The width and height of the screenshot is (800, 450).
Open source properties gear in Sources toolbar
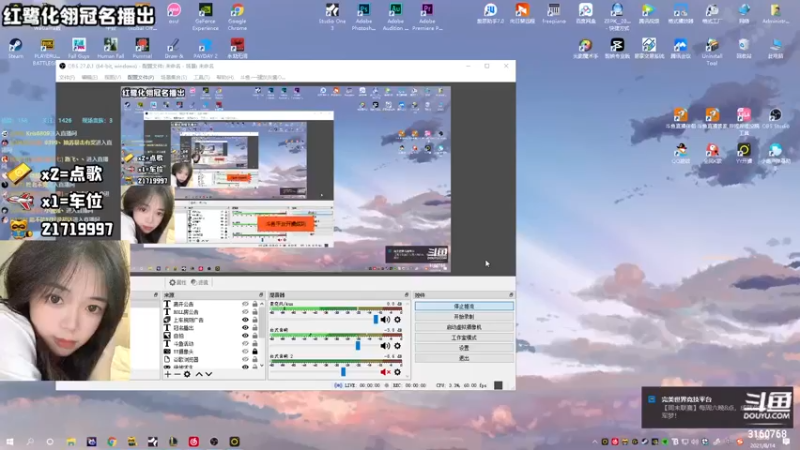(187, 374)
